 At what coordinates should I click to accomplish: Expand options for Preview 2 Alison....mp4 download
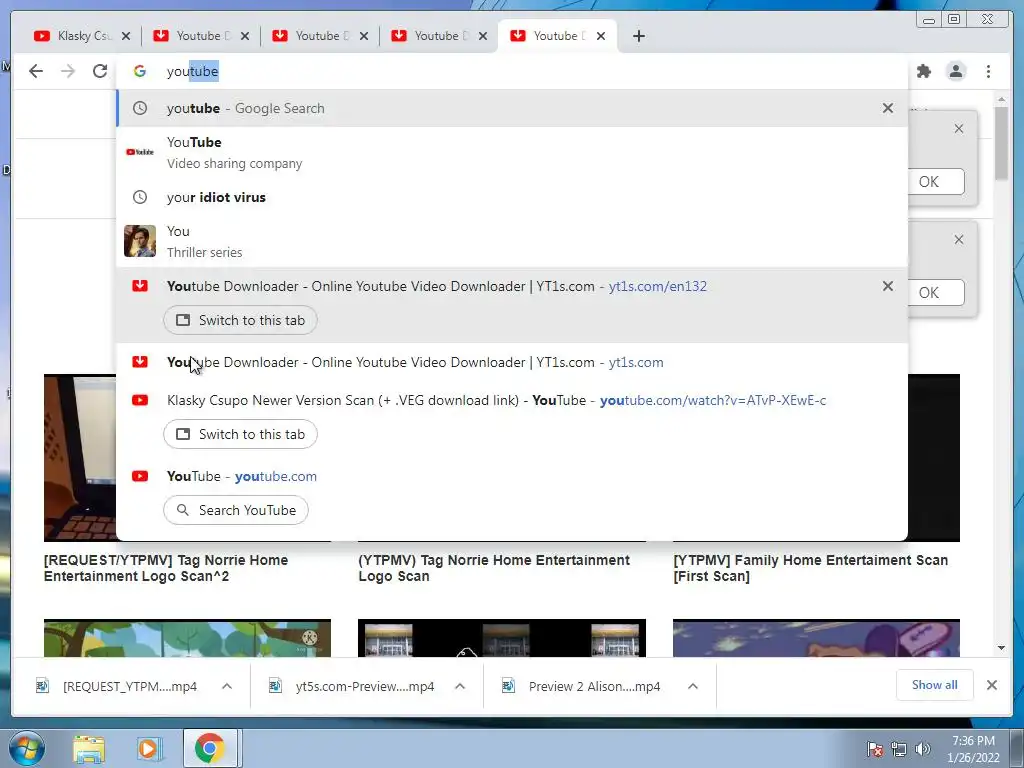click(x=693, y=686)
